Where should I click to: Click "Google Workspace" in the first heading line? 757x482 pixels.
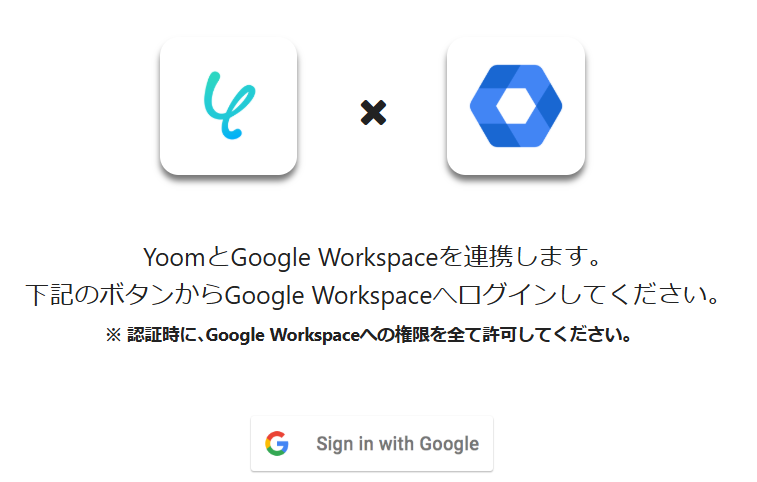(x=335, y=258)
